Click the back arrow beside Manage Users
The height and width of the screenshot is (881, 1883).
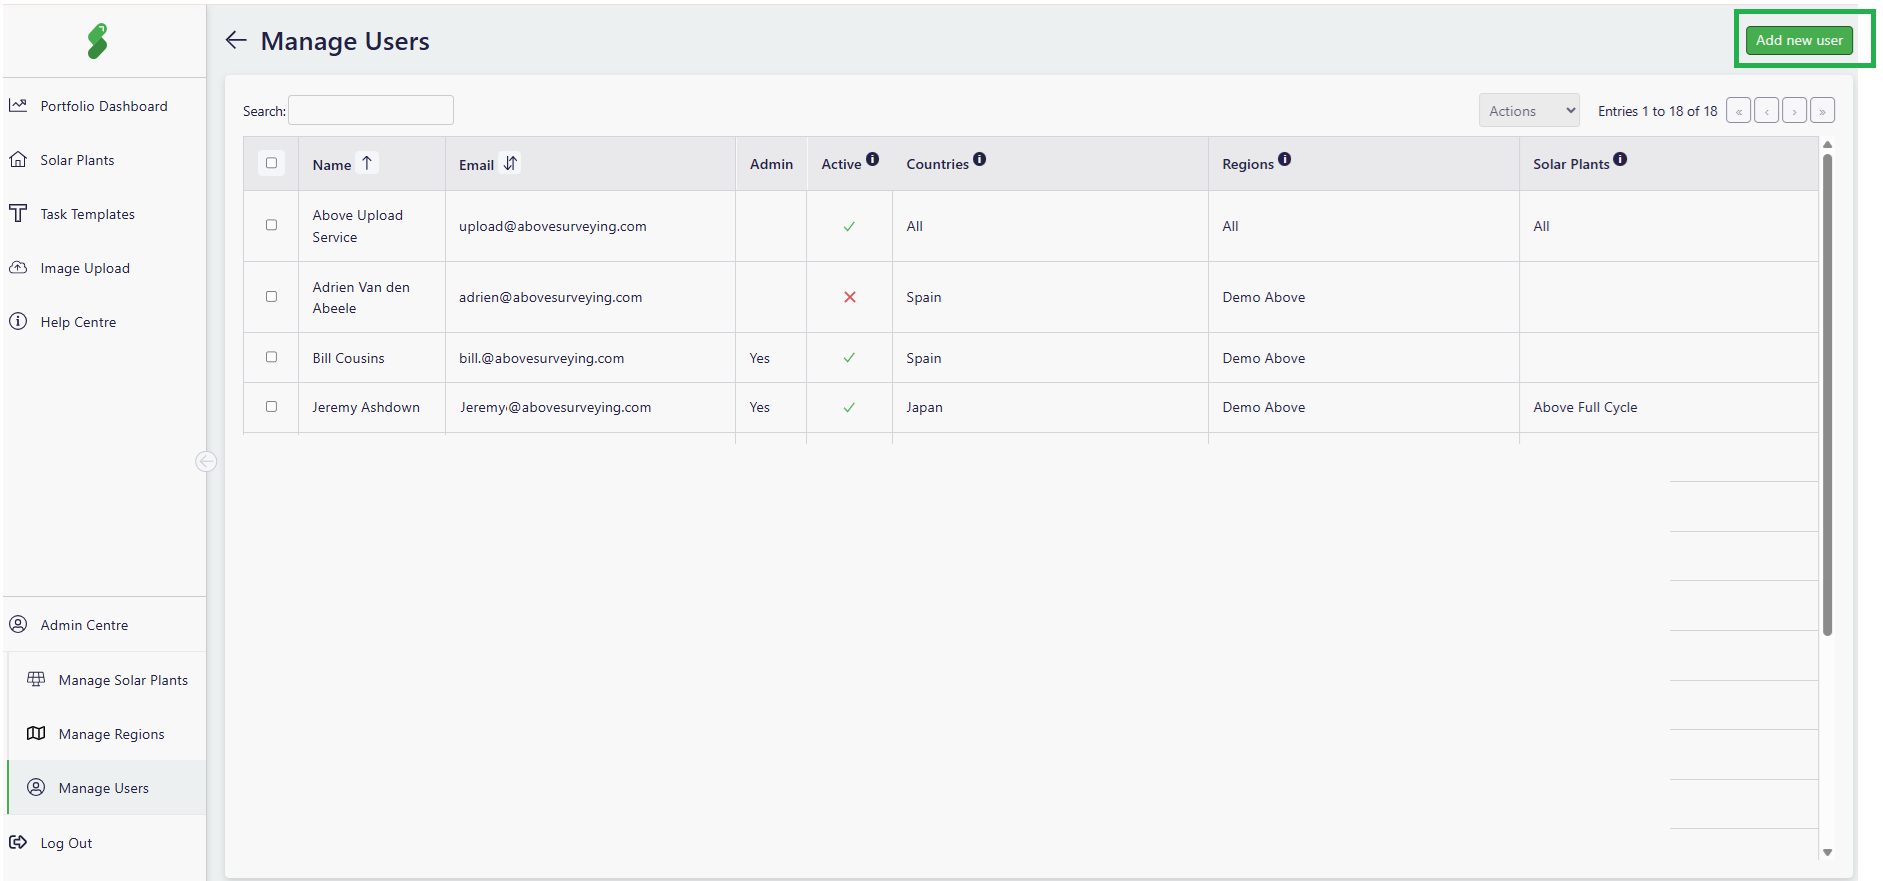pyautogui.click(x=236, y=40)
